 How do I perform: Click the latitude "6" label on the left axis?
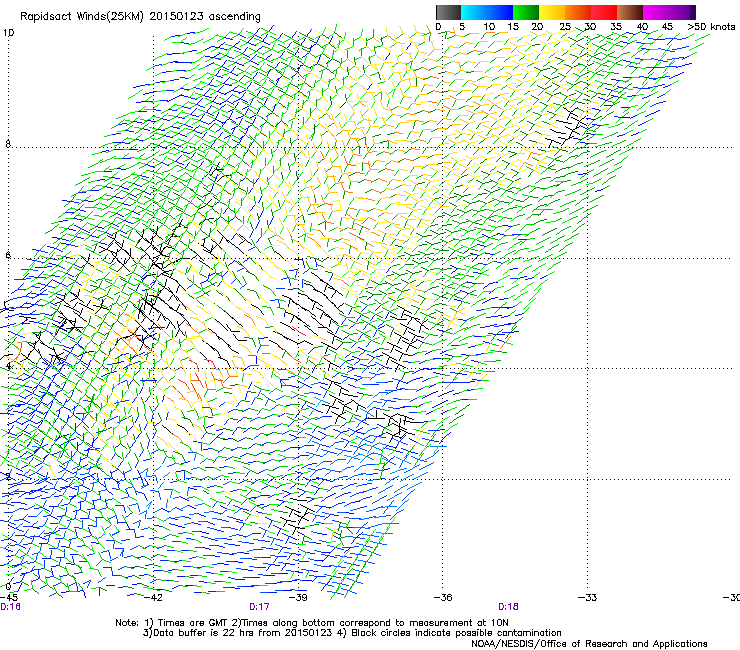pyautogui.click(x=8, y=255)
